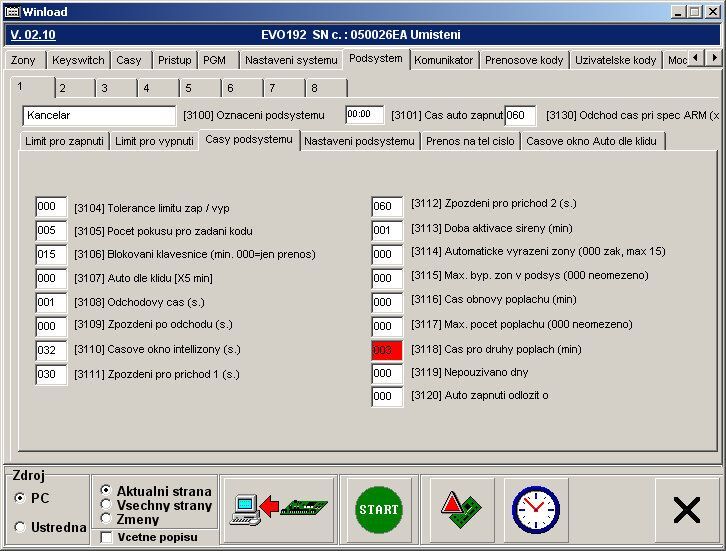Viewport: 726px width, 551px height.
Task: Click the large black X close button
Action: (687, 510)
